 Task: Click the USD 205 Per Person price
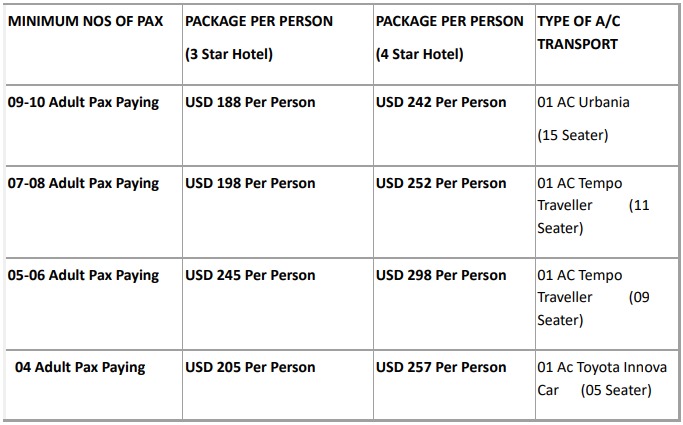[250, 367]
